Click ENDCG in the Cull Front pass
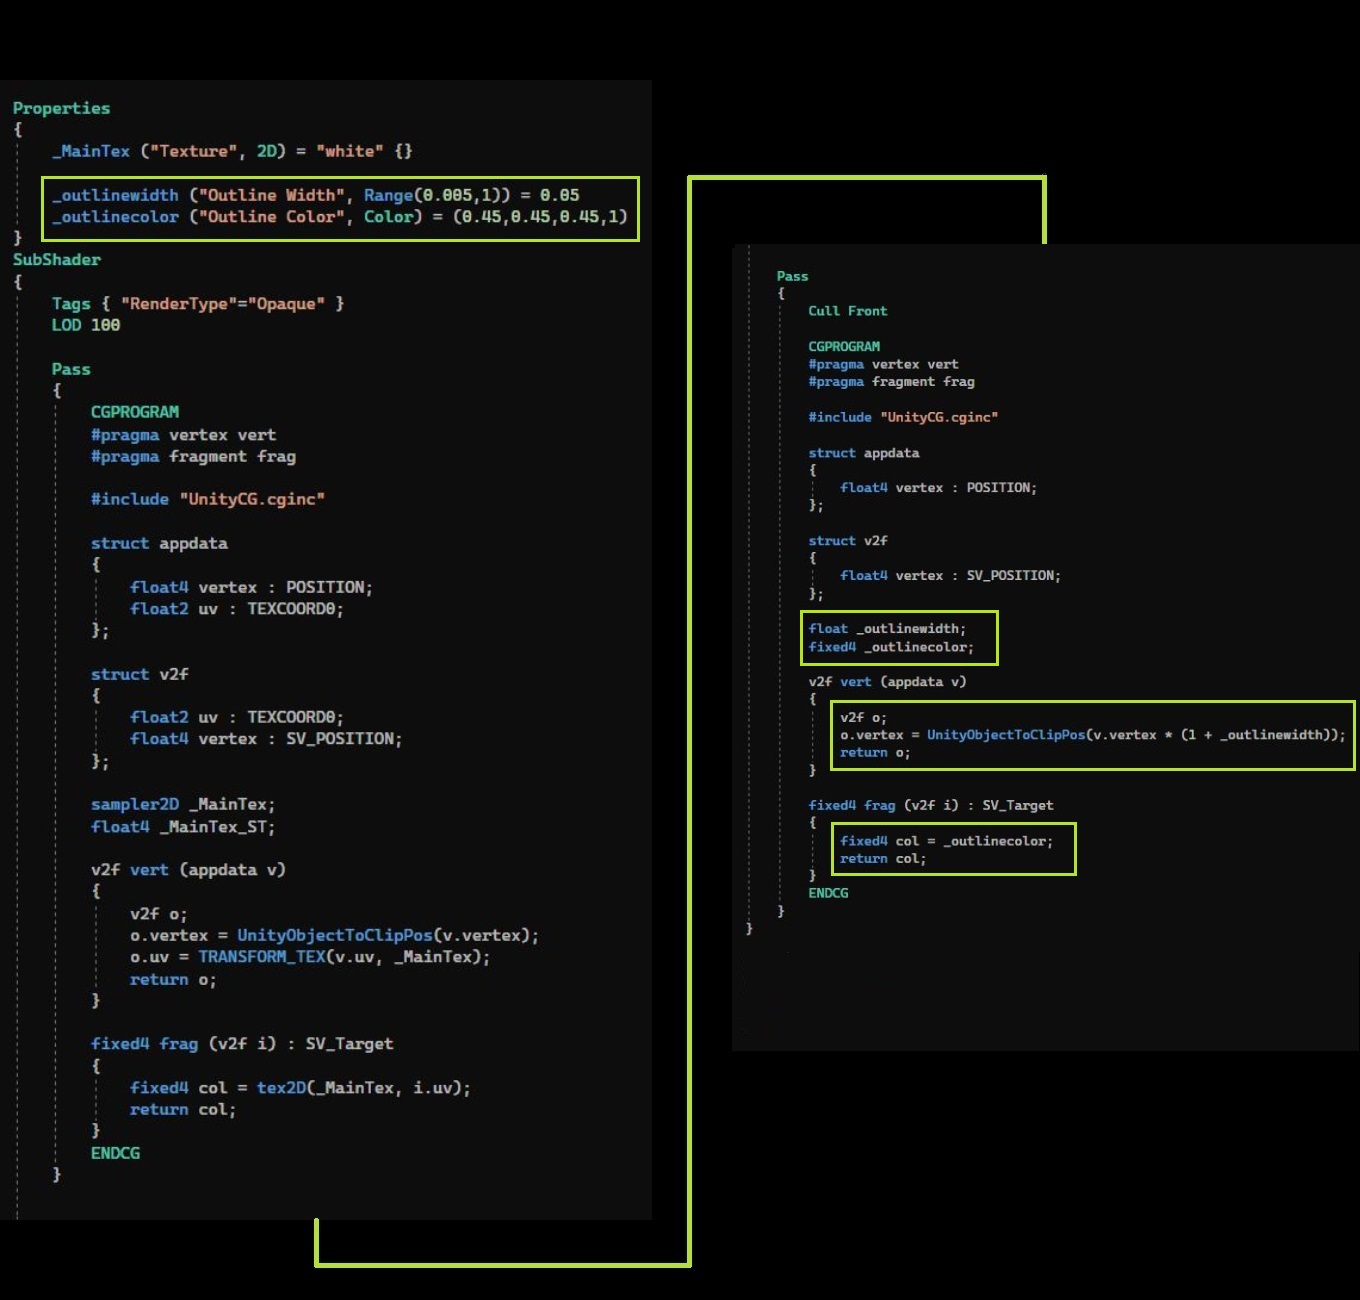The height and width of the screenshot is (1300, 1360). click(828, 893)
